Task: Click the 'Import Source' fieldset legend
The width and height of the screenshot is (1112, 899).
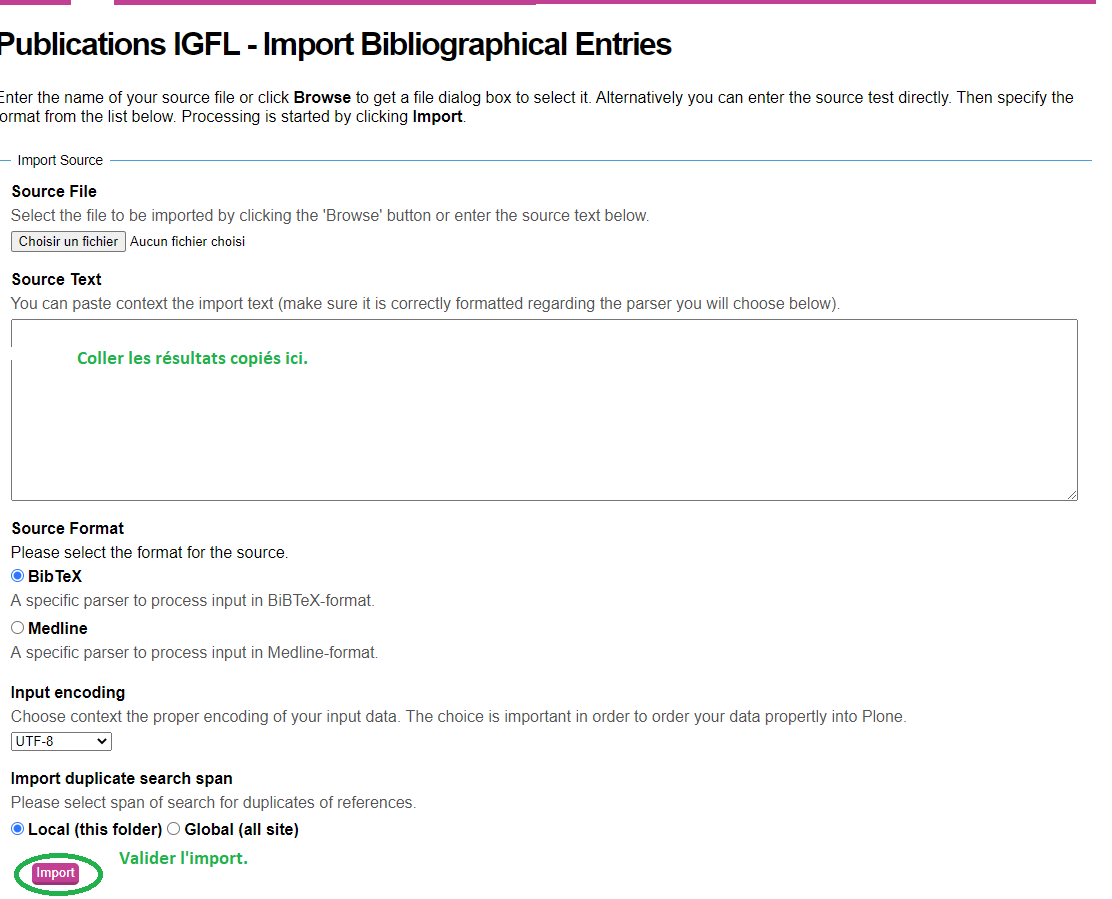Action: click(60, 160)
